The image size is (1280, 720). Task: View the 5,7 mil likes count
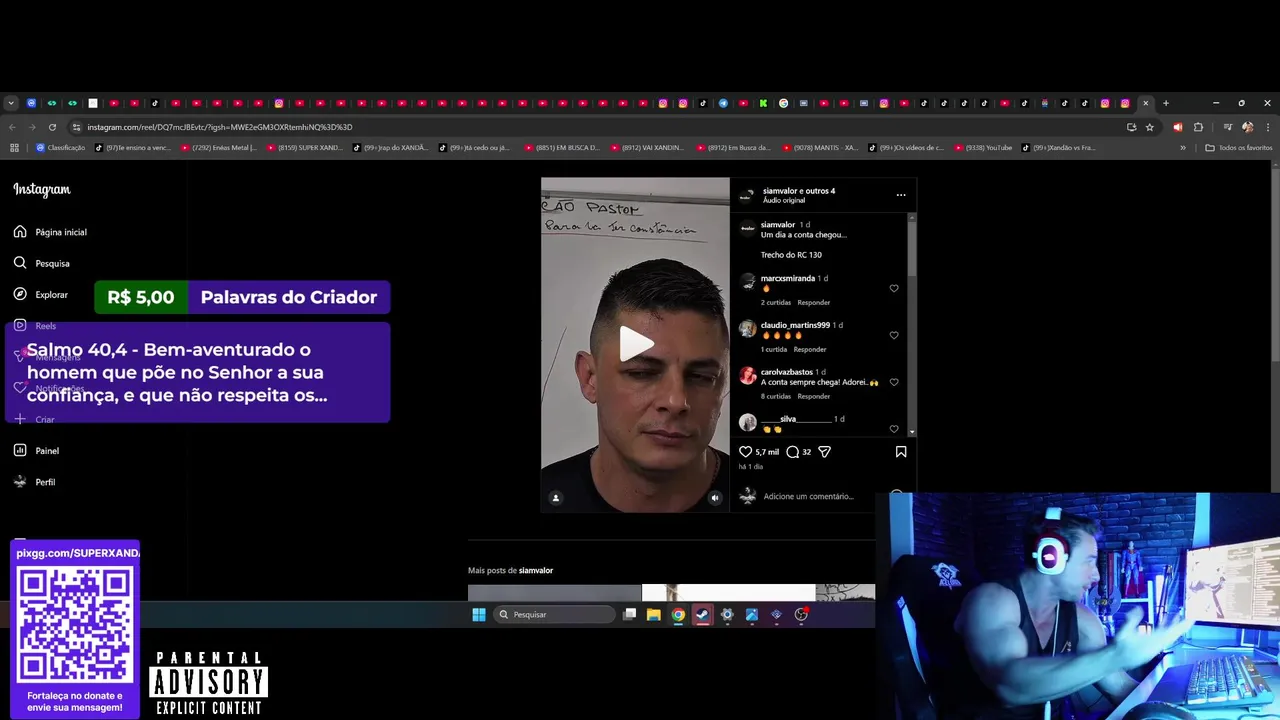coord(767,452)
